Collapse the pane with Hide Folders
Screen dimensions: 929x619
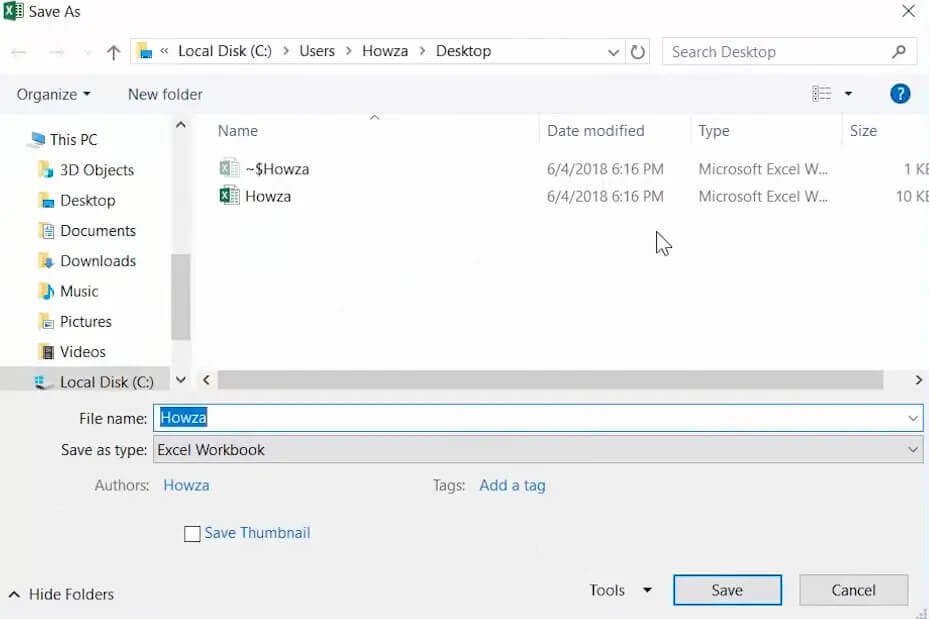point(61,594)
